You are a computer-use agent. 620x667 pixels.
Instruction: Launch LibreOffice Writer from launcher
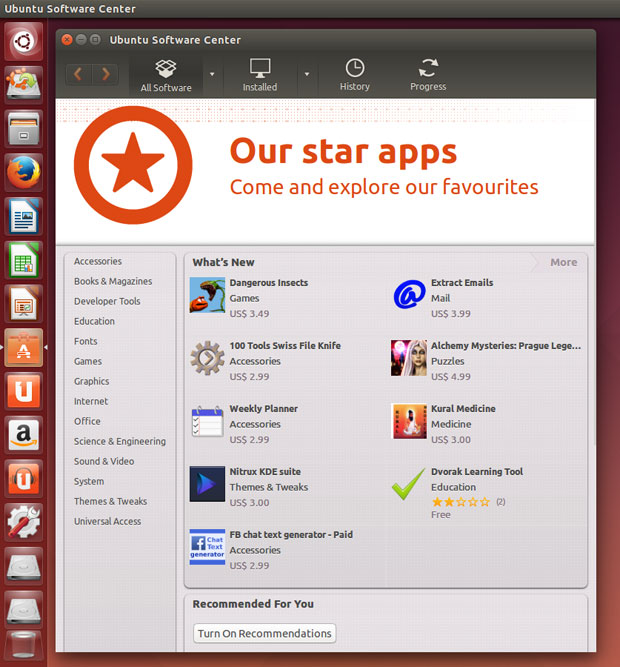[23, 217]
